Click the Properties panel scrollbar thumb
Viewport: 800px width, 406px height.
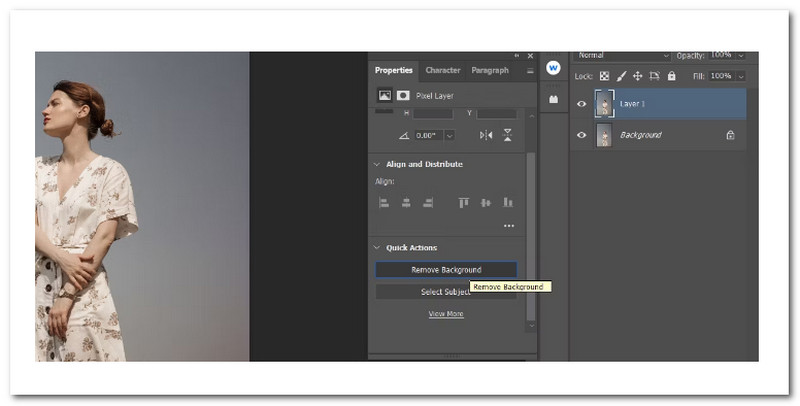pos(531,235)
